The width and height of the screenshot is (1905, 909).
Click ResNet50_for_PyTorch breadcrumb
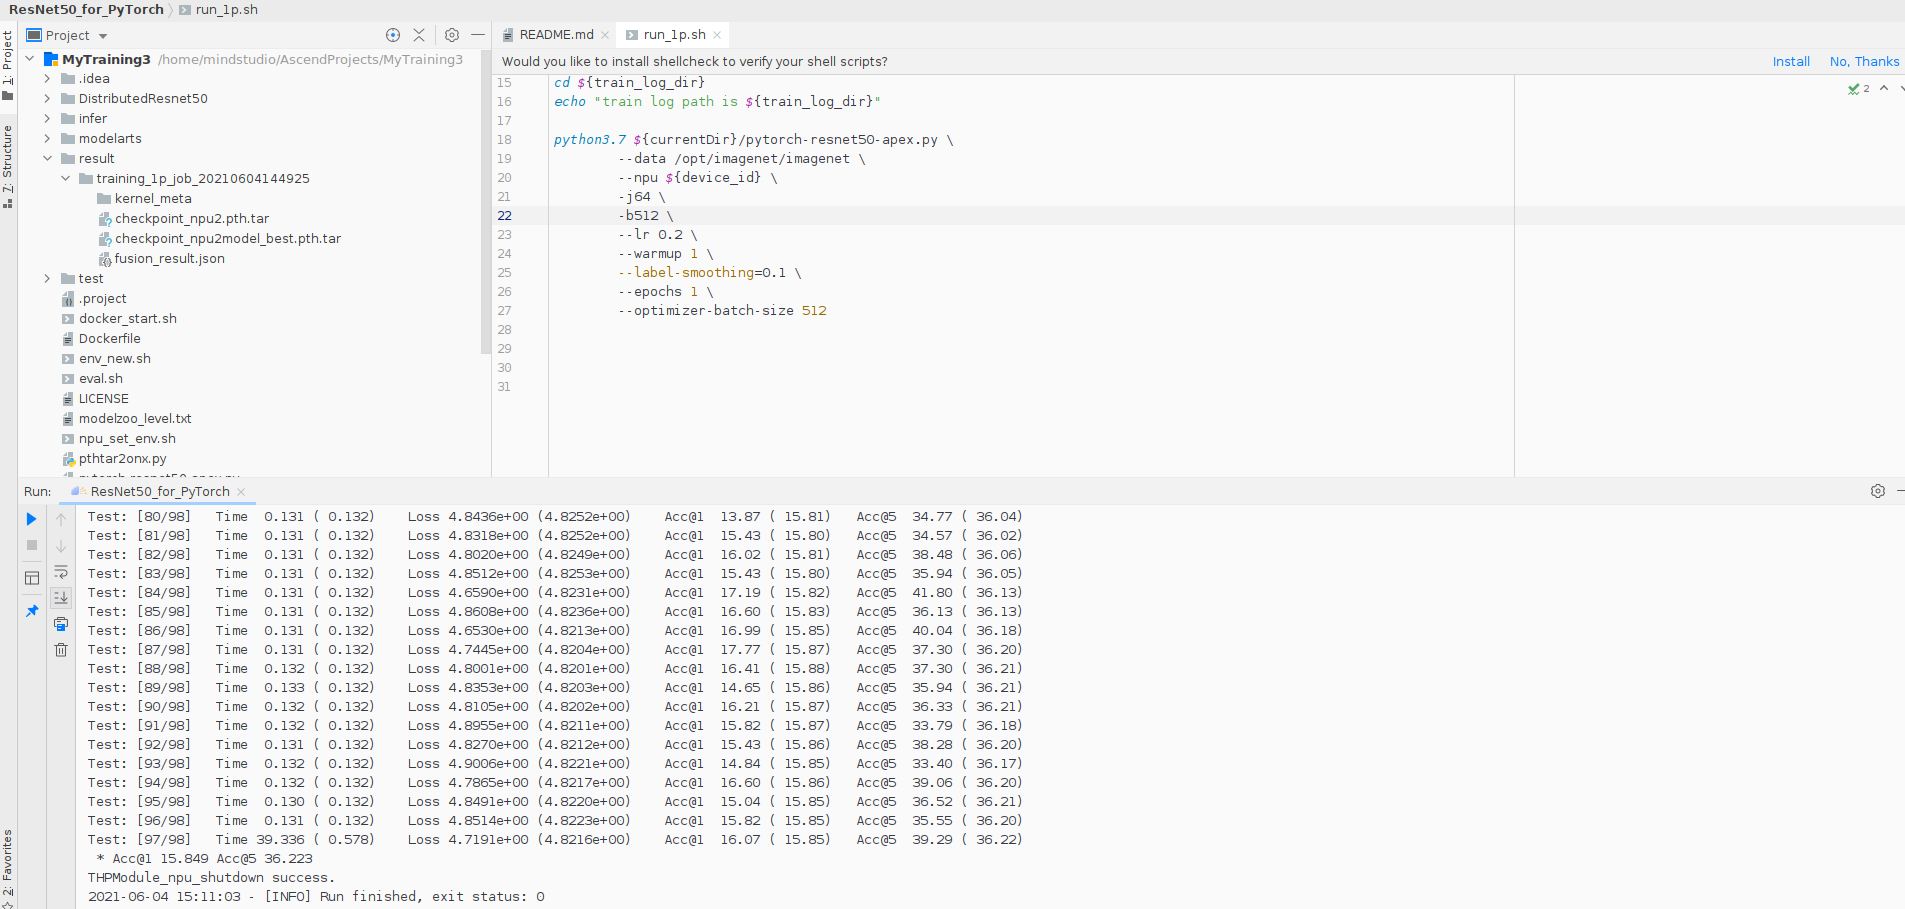click(86, 9)
